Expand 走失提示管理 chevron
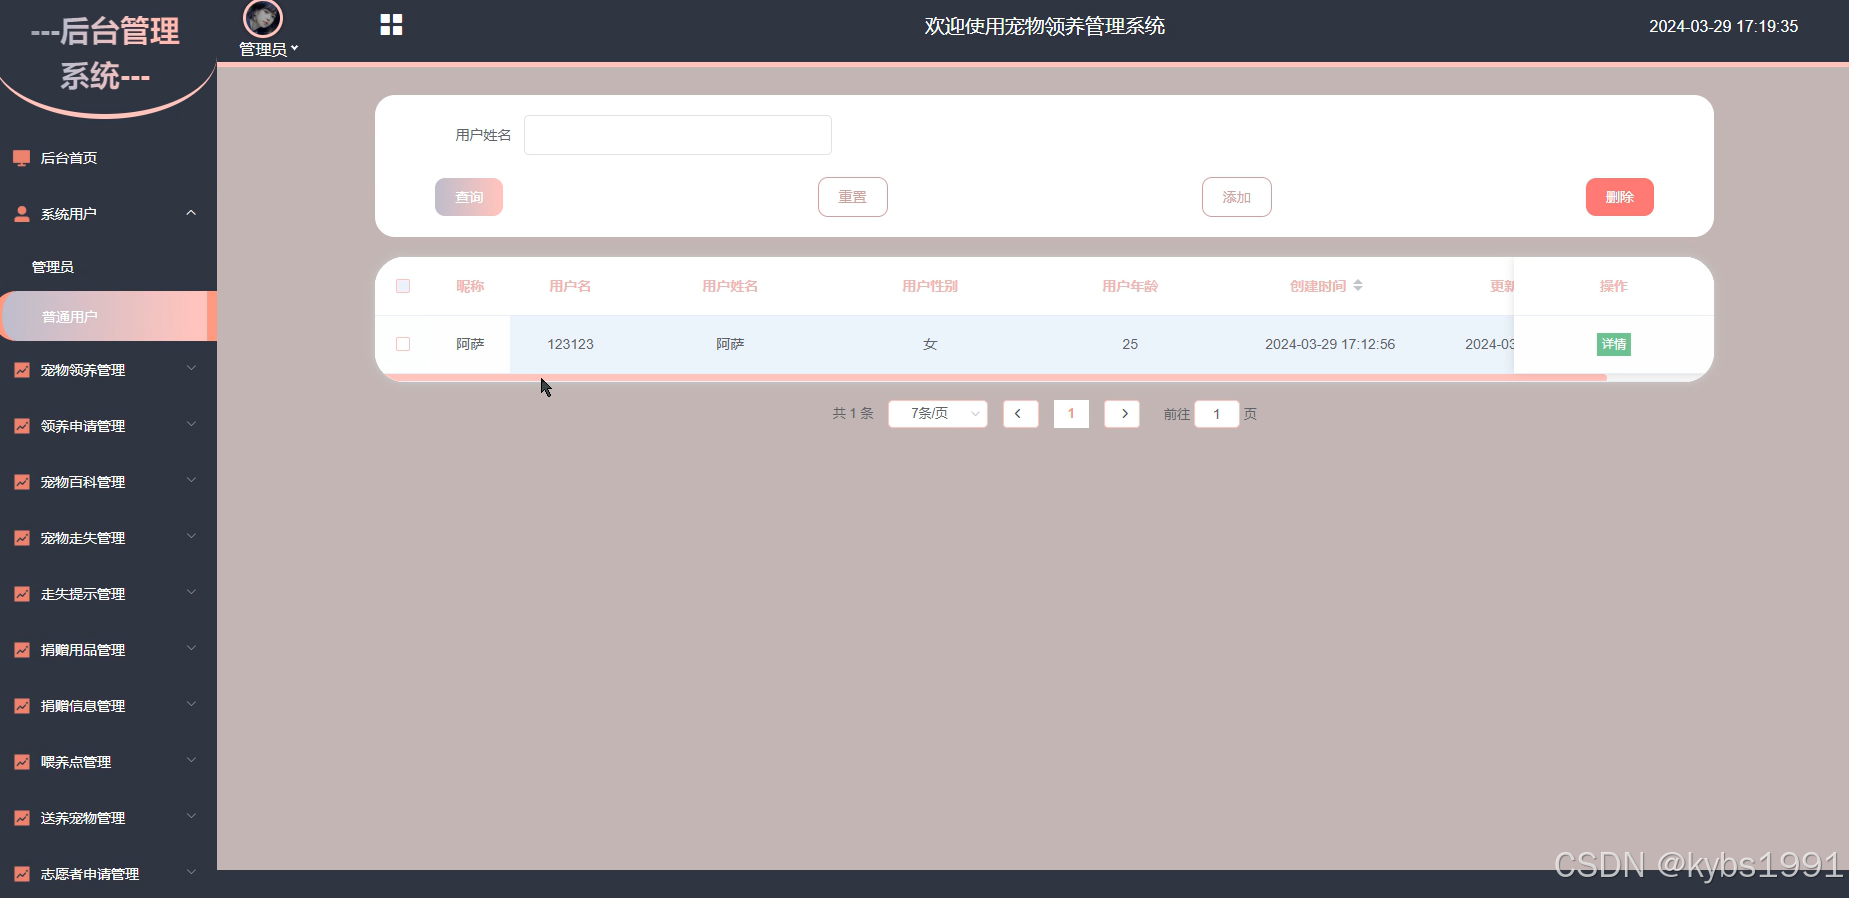1849x898 pixels. coord(191,593)
